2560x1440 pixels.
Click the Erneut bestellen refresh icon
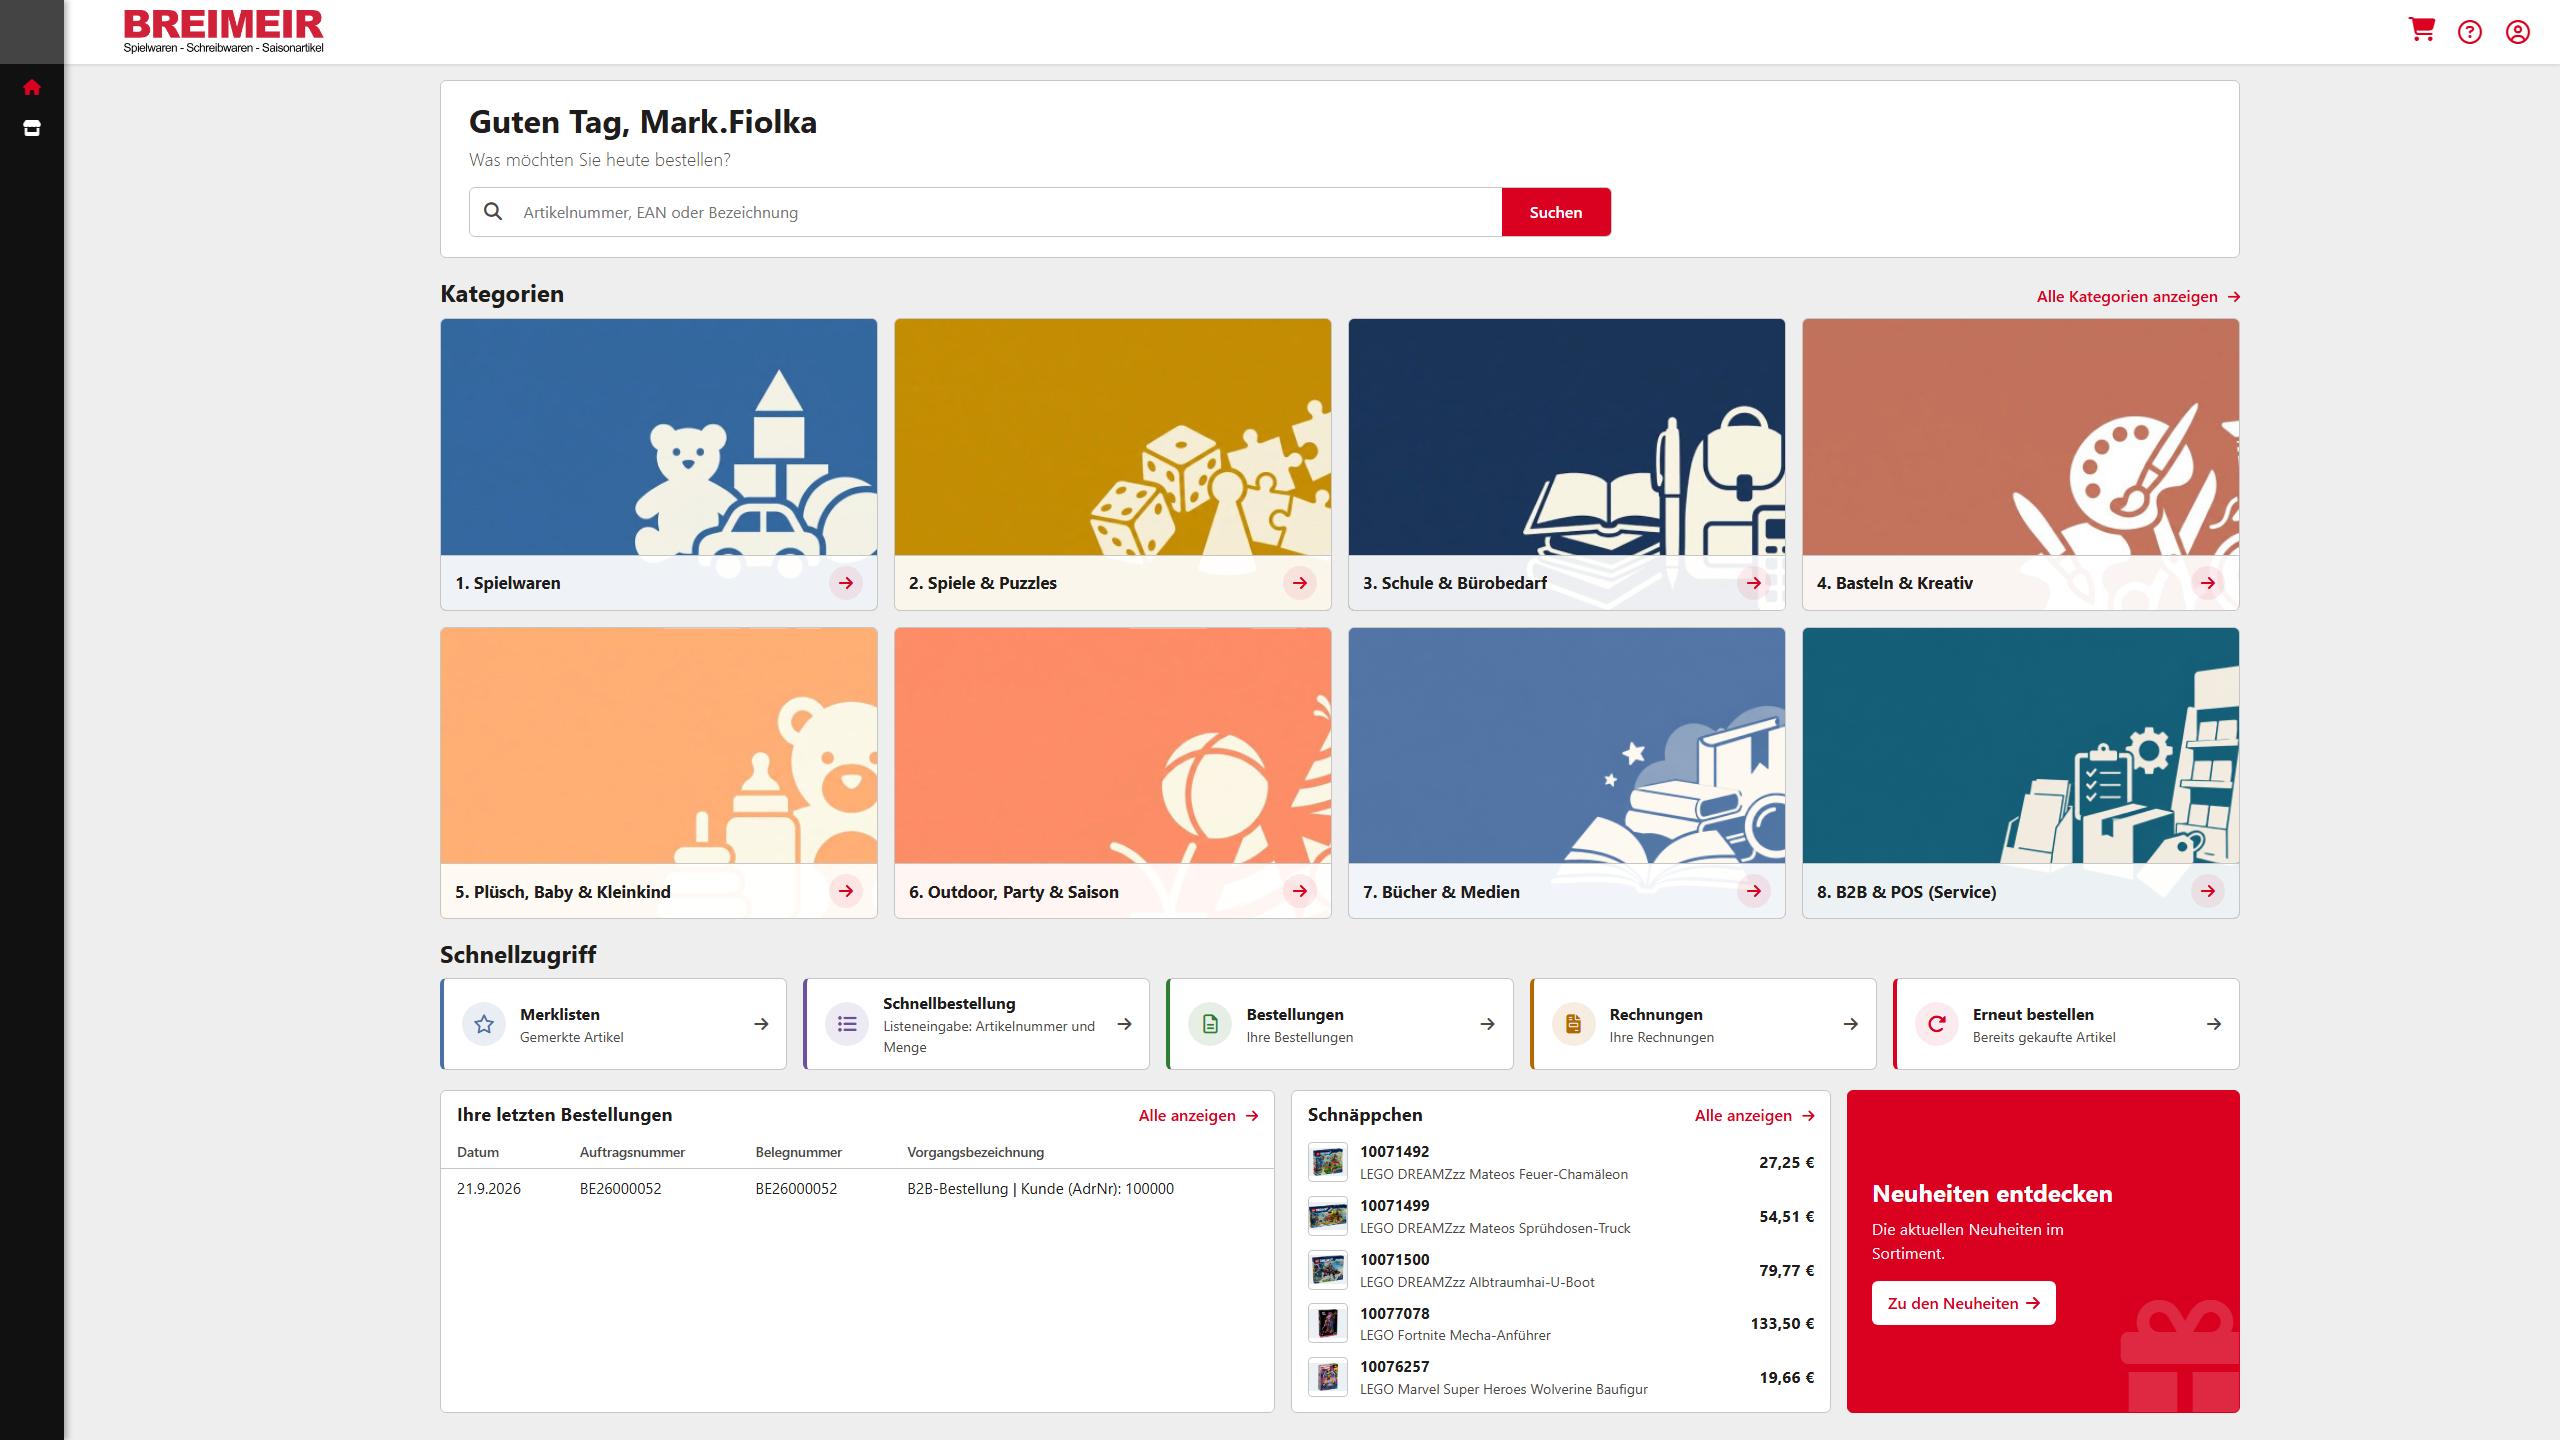click(1937, 1024)
